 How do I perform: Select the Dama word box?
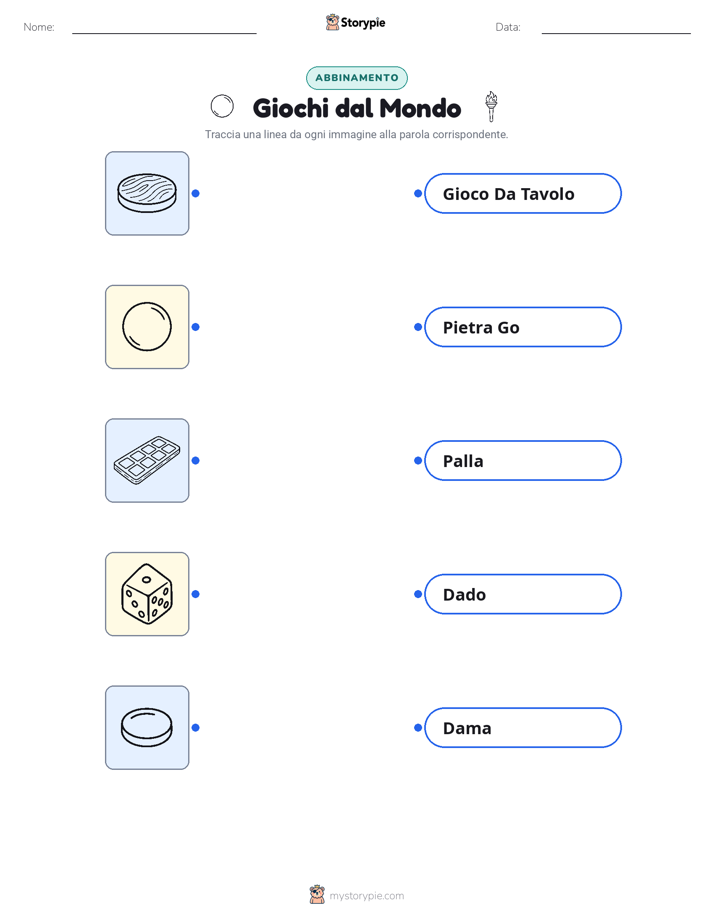(x=523, y=728)
